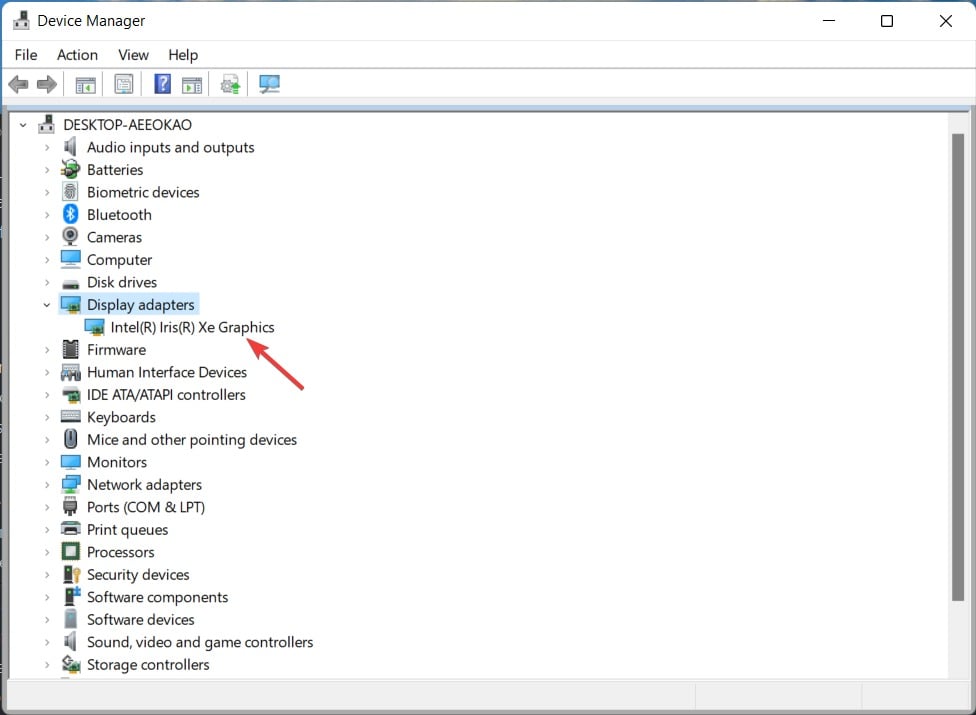Maximize the Device Manager window

pyautogui.click(x=887, y=21)
